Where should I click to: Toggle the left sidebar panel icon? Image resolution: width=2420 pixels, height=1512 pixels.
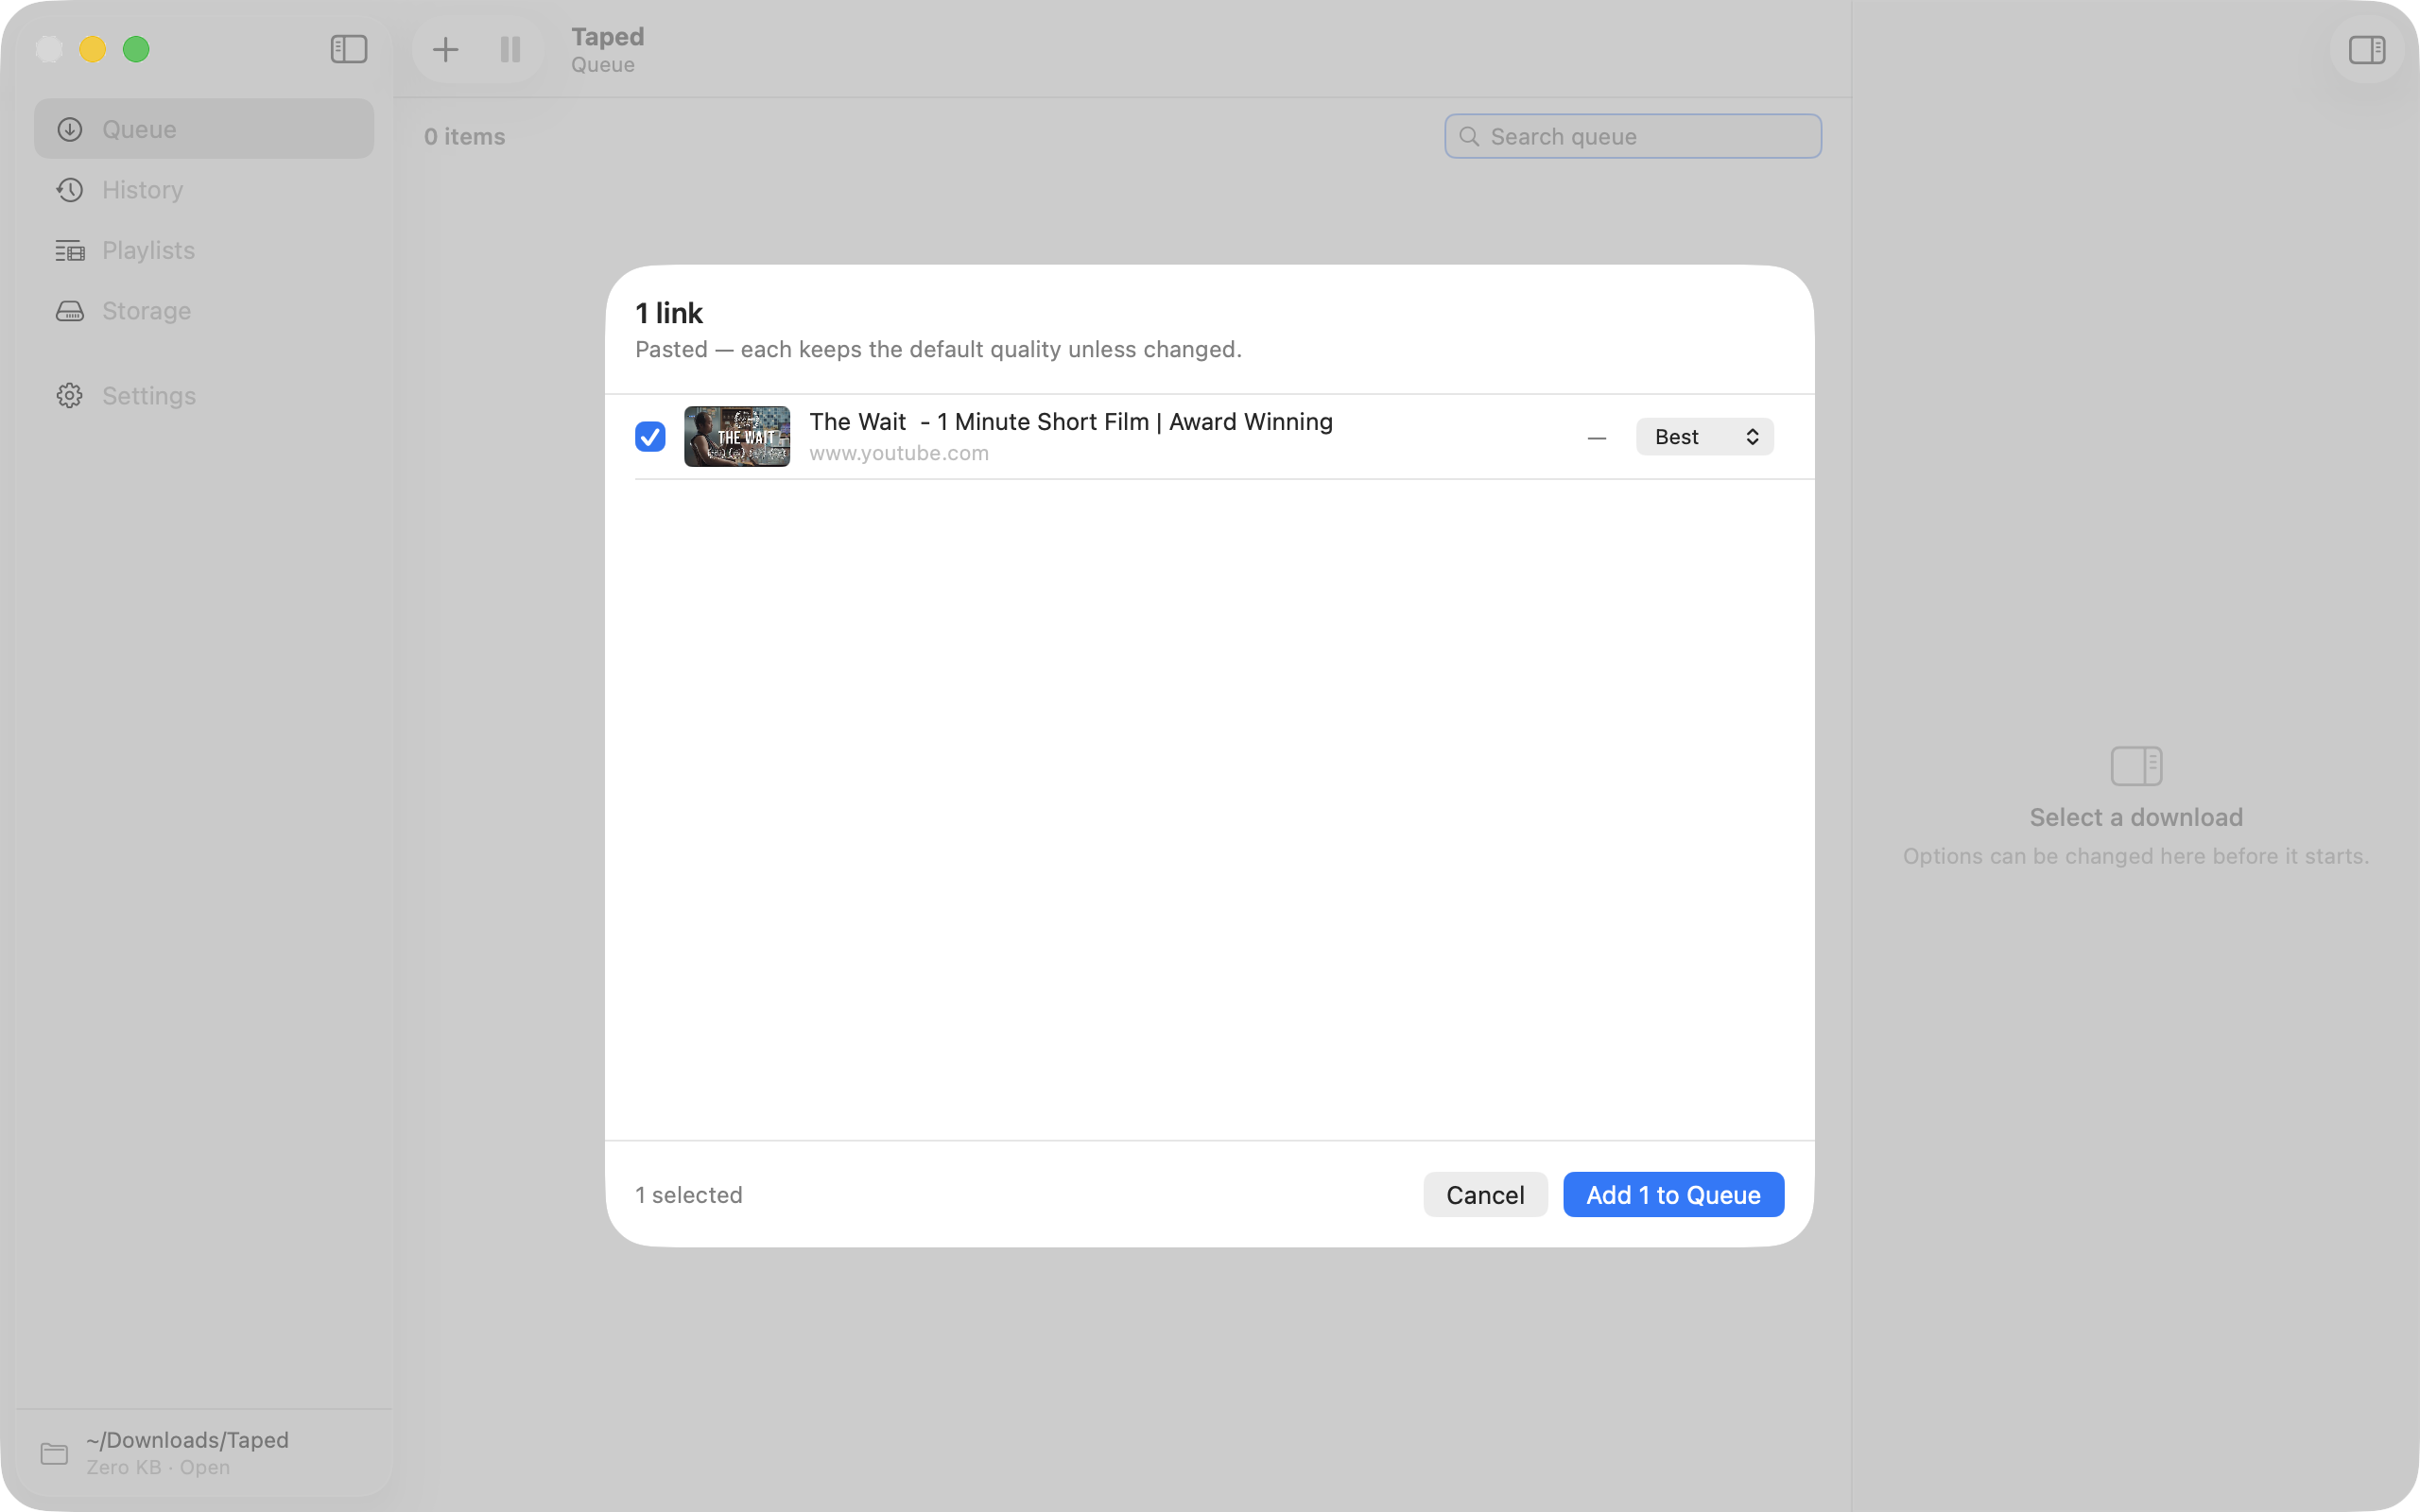[x=349, y=49]
